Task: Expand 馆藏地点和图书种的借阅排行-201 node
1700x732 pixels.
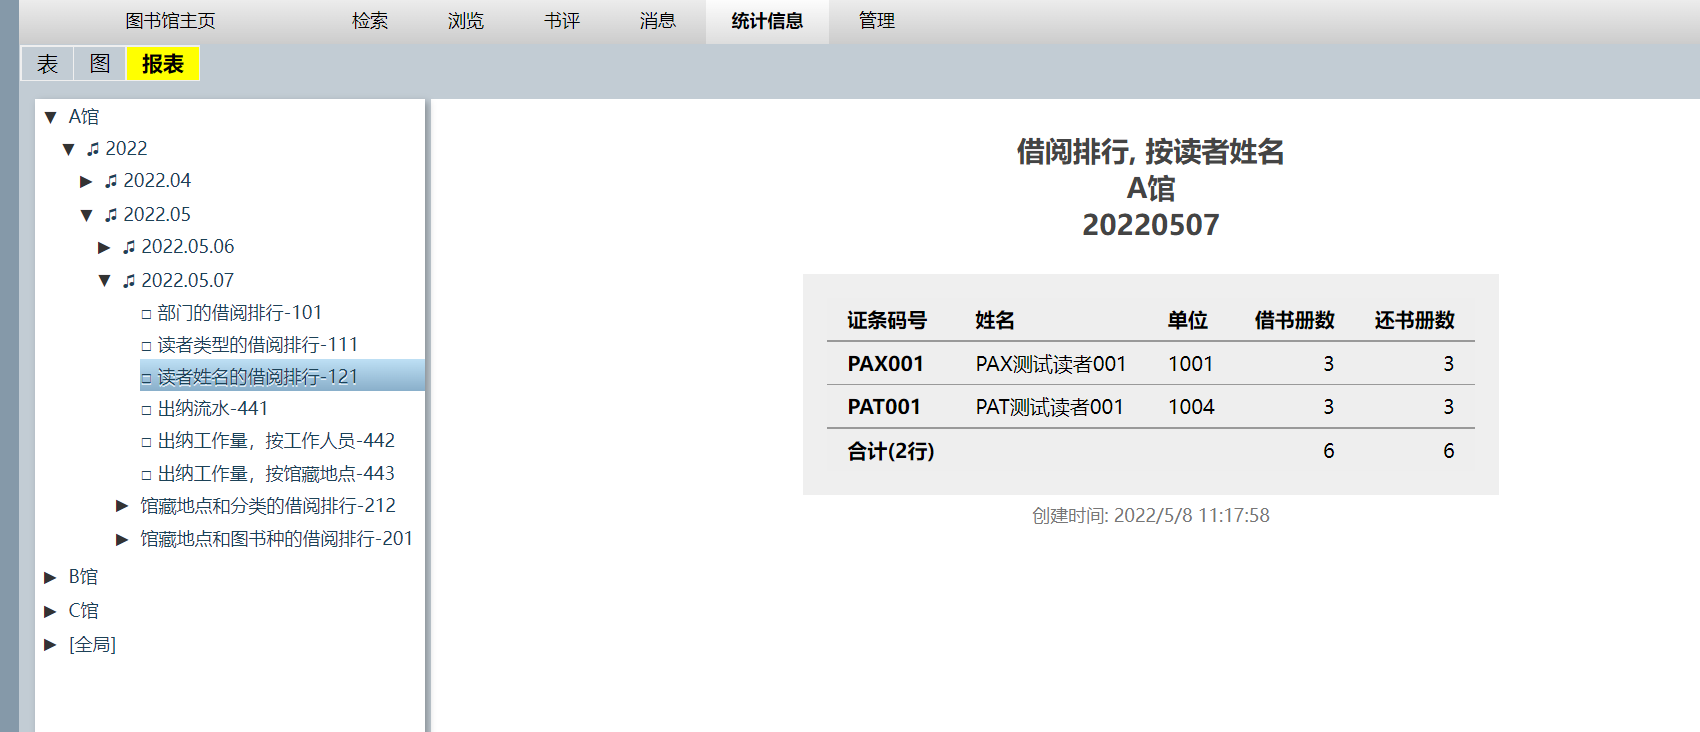Action: tap(123, 539)
